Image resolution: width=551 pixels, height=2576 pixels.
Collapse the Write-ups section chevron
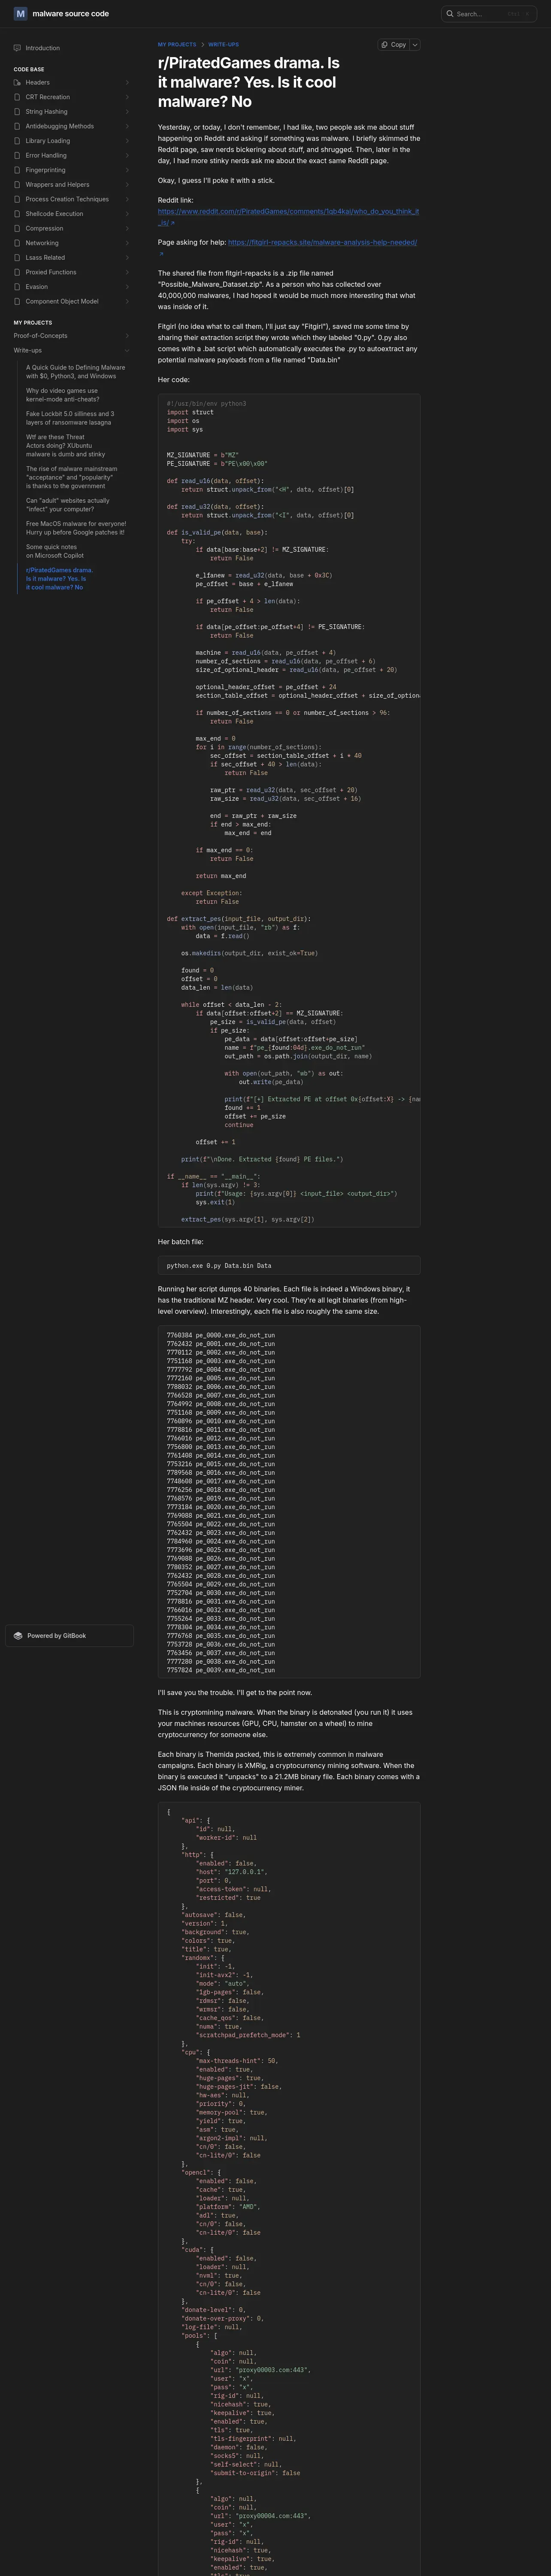[x=127, y=351]
